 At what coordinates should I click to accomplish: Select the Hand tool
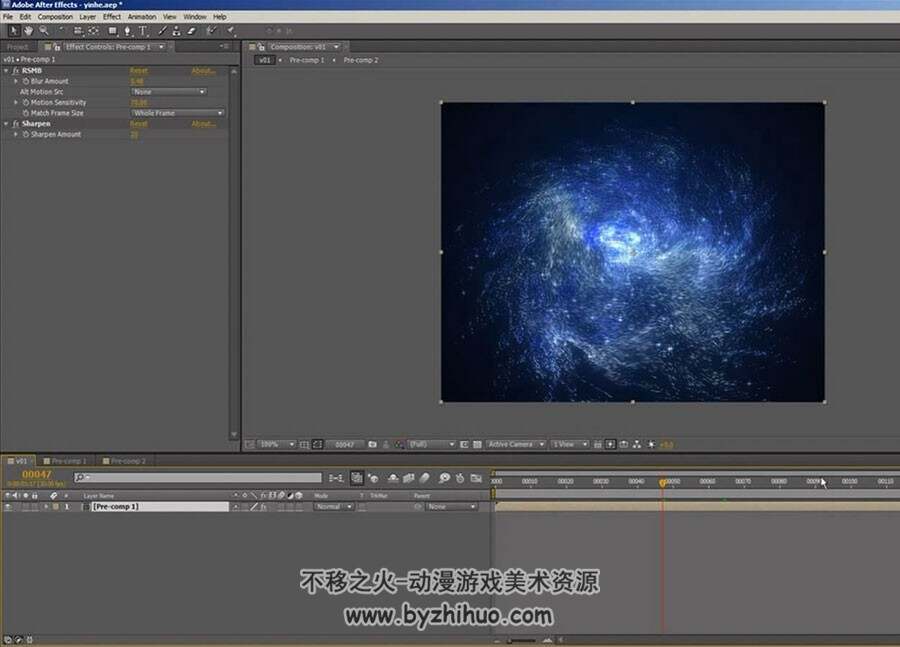coord(29,30)
